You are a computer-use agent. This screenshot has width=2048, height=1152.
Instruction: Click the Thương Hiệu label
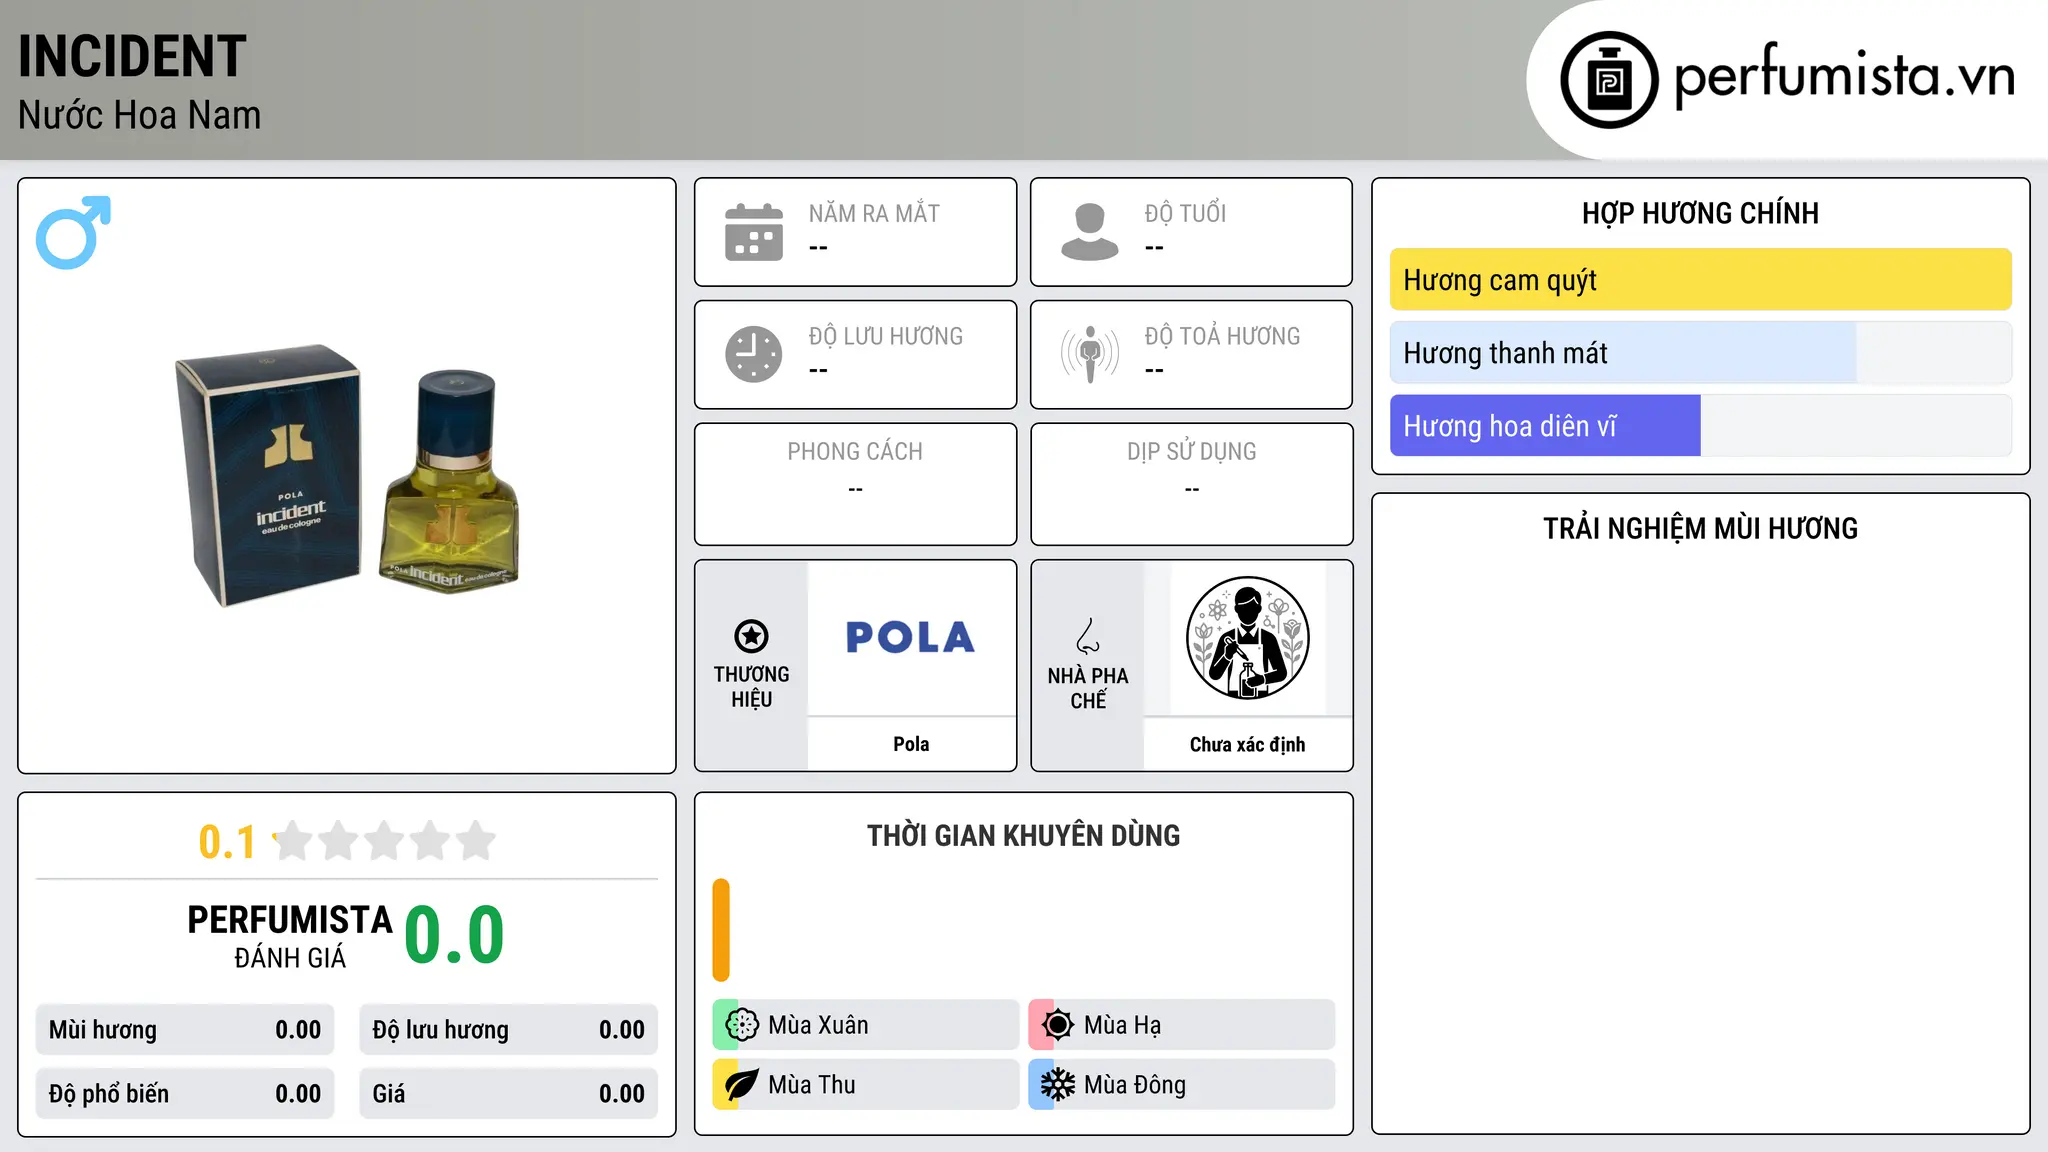(x=751, y=687)
